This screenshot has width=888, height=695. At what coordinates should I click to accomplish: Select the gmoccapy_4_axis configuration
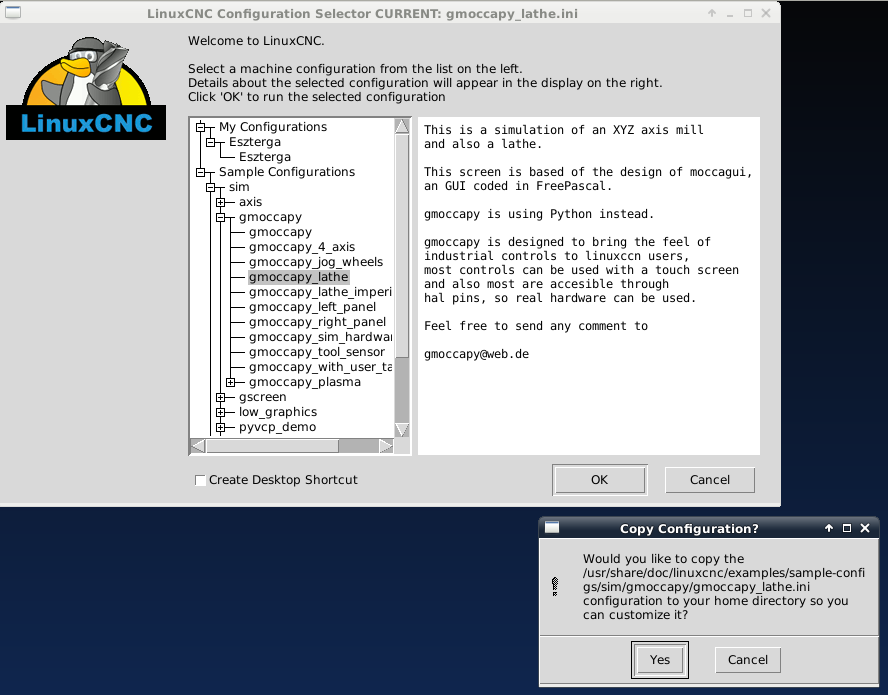301,247
